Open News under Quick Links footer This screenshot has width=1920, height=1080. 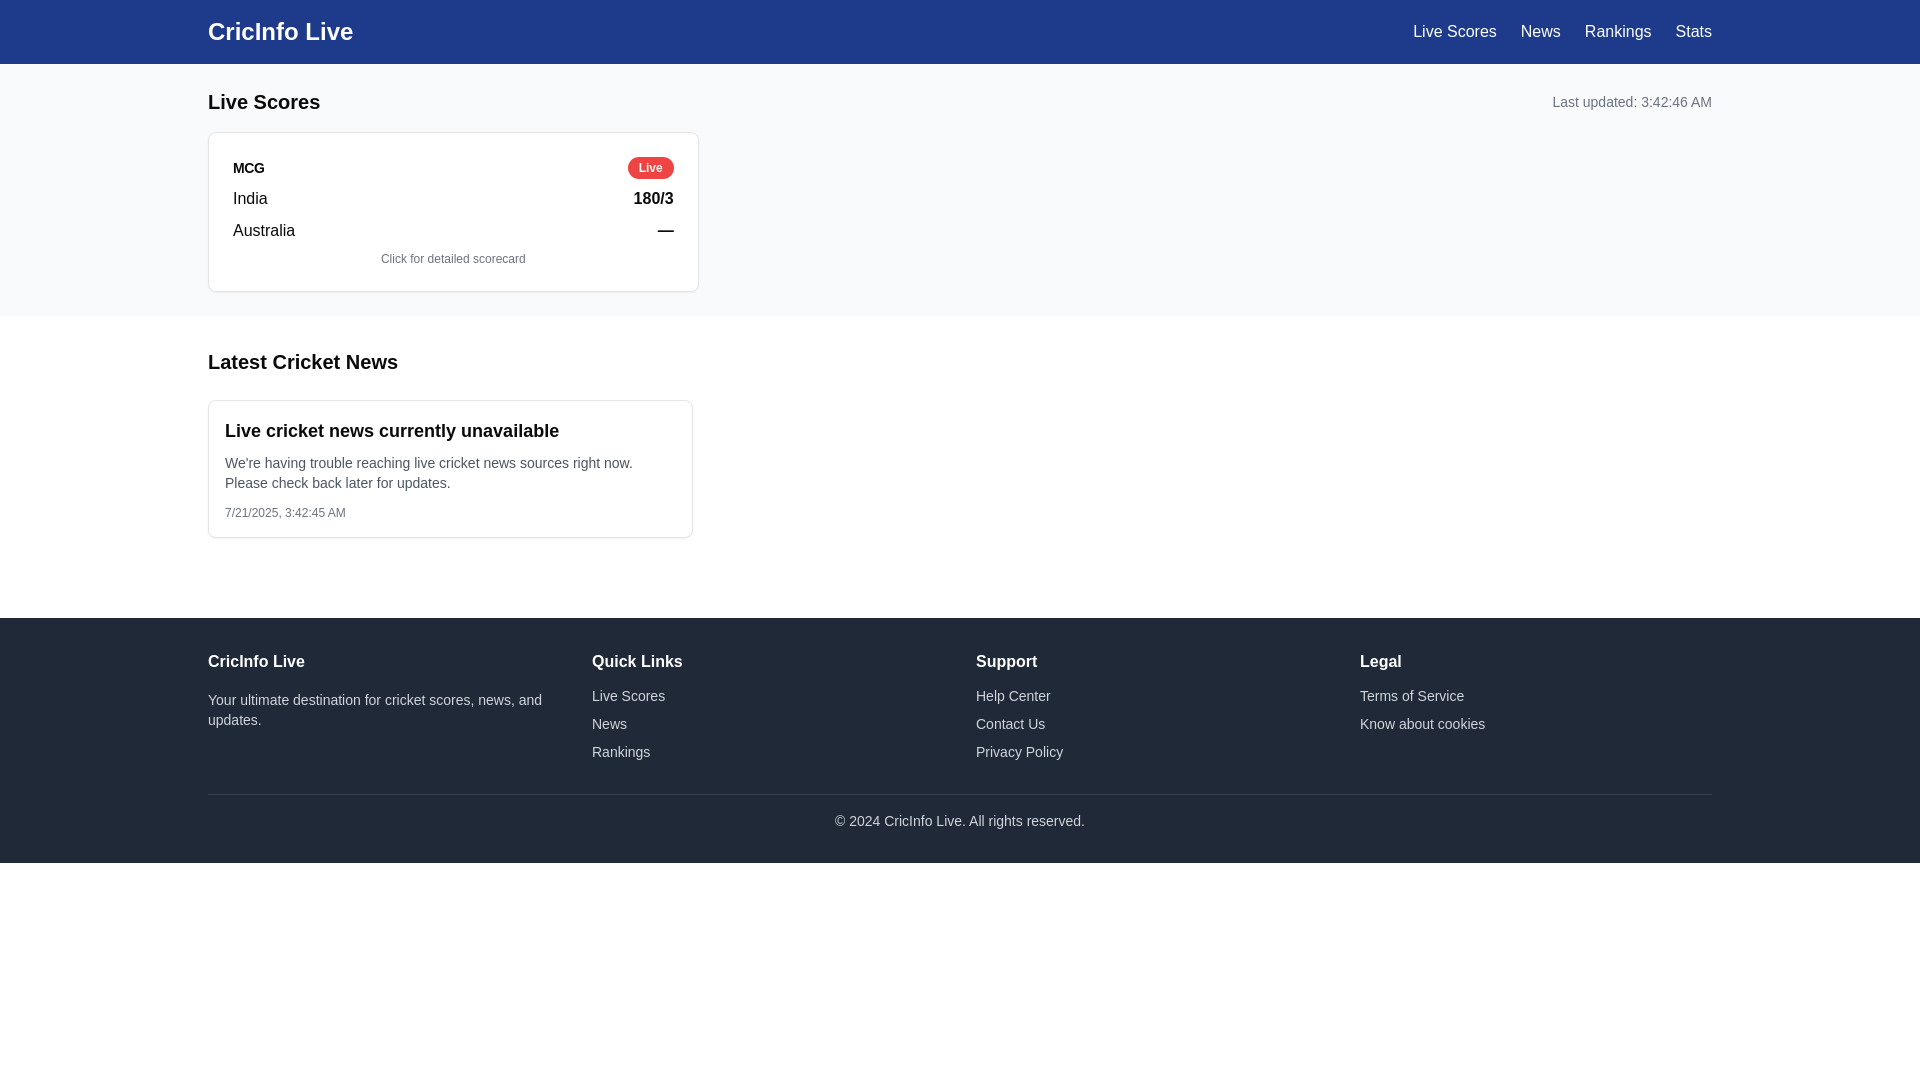[609, 724]
